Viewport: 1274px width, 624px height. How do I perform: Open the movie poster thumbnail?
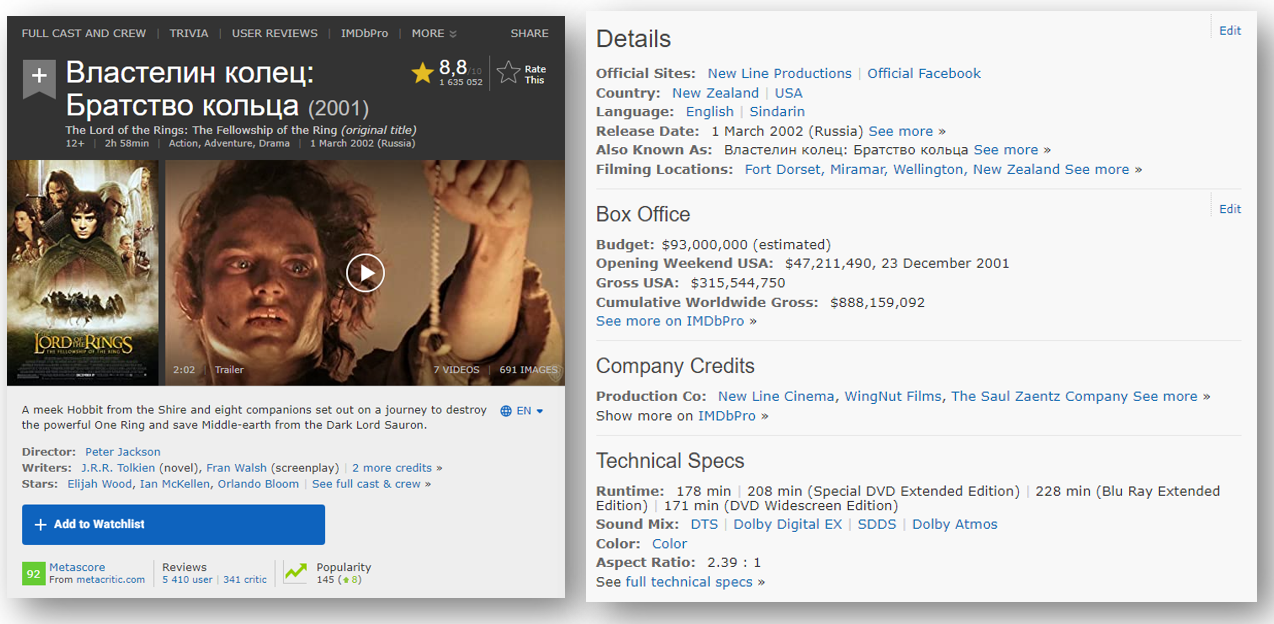[x=82, y=272]
